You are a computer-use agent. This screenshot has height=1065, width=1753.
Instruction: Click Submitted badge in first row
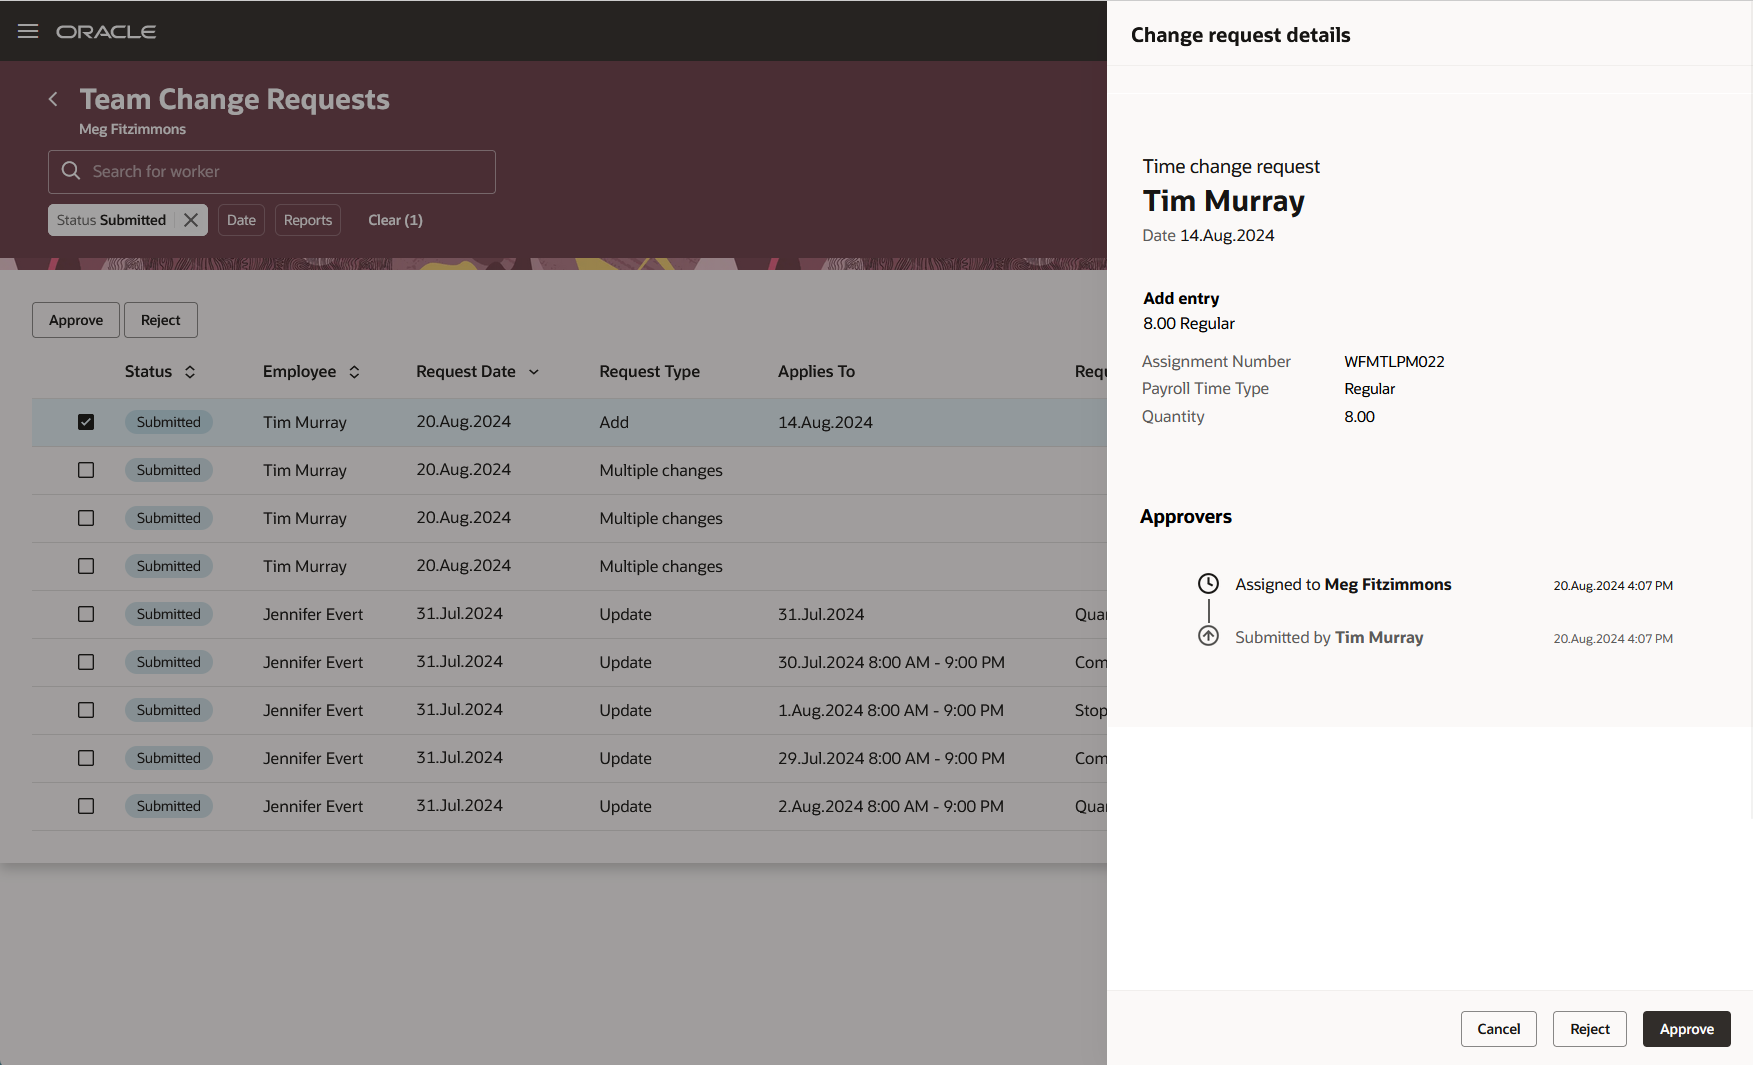(x=168, y=422)
